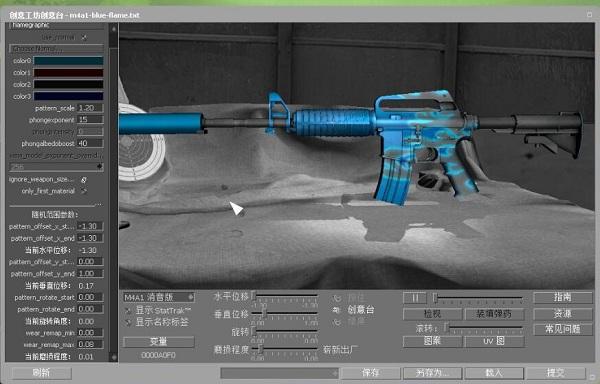Open the color2 black swatch
Image resolution: width=600 pixels, height=384 pixels.
pos(68,85)
